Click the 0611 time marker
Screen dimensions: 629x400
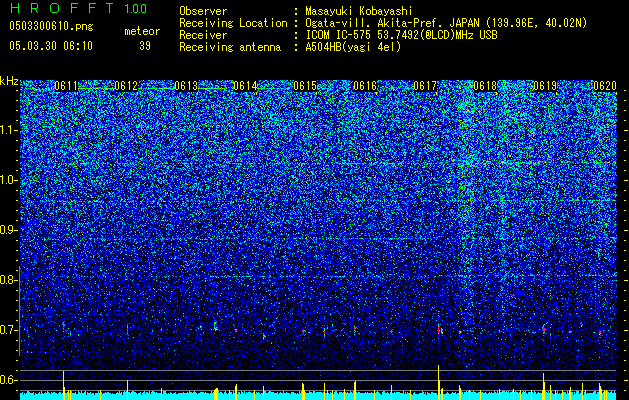[66, 86]
